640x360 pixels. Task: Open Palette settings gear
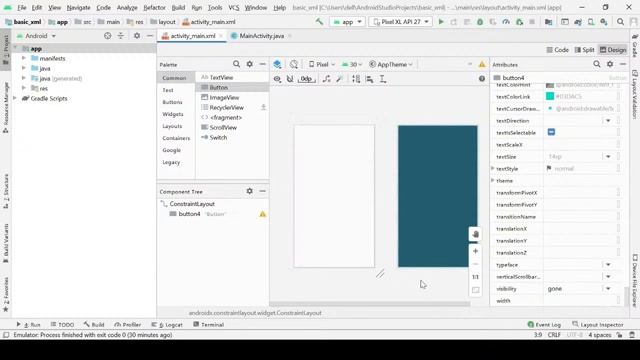[249, 64]
